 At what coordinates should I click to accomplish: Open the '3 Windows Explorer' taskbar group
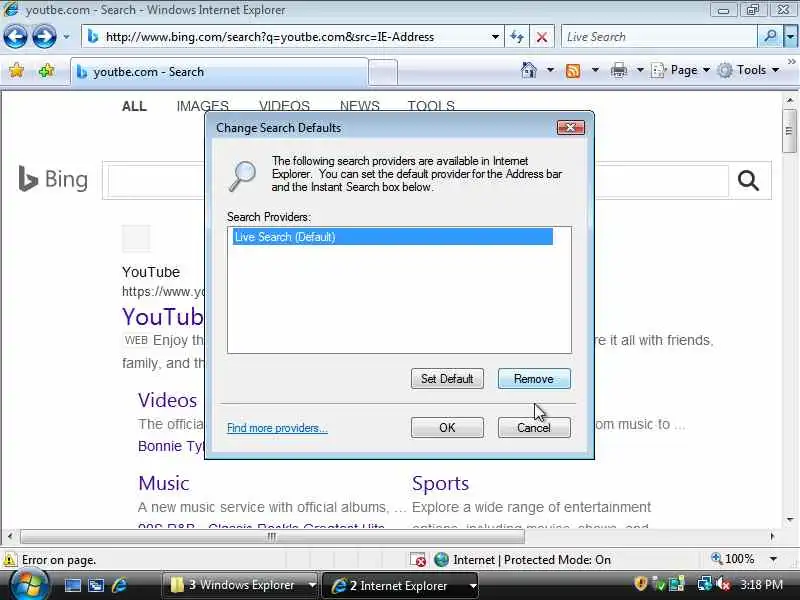pos(241,585)
